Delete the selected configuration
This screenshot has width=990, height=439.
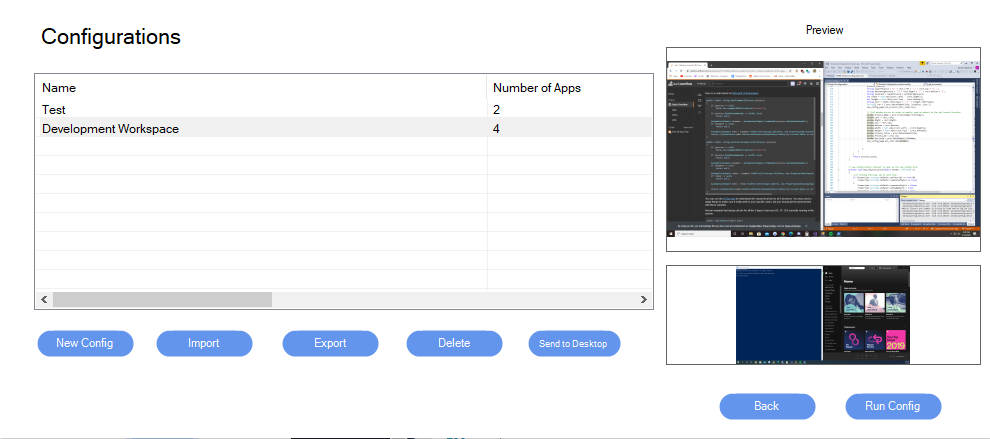pyautogui.click(x=454, y=343)
